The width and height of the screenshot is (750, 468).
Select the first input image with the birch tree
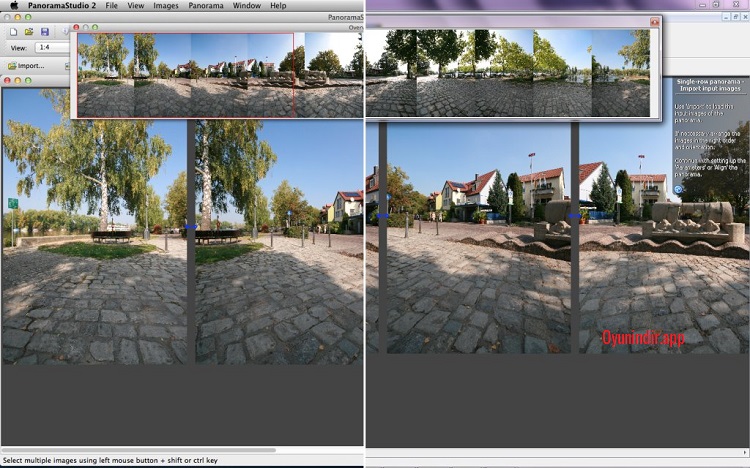94,227
